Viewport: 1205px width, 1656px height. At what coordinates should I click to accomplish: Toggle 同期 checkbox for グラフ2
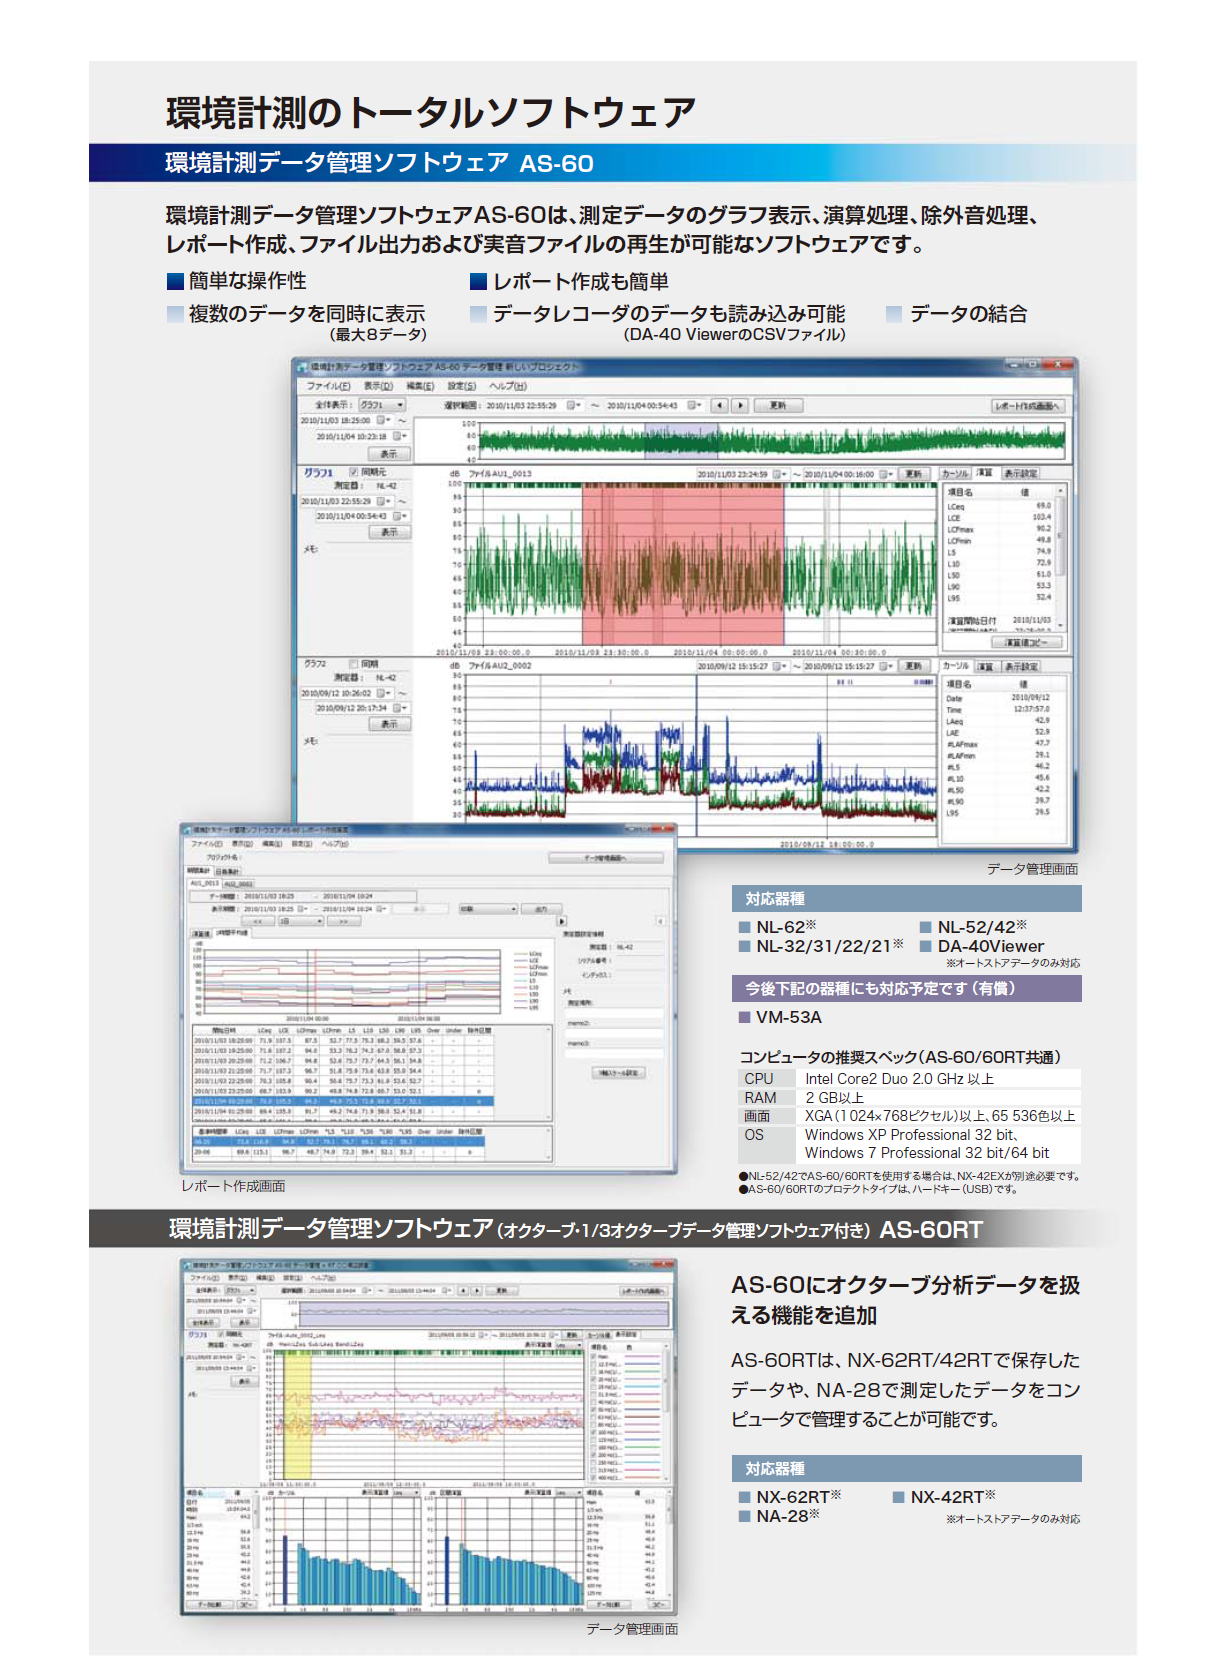click(353, 663)
